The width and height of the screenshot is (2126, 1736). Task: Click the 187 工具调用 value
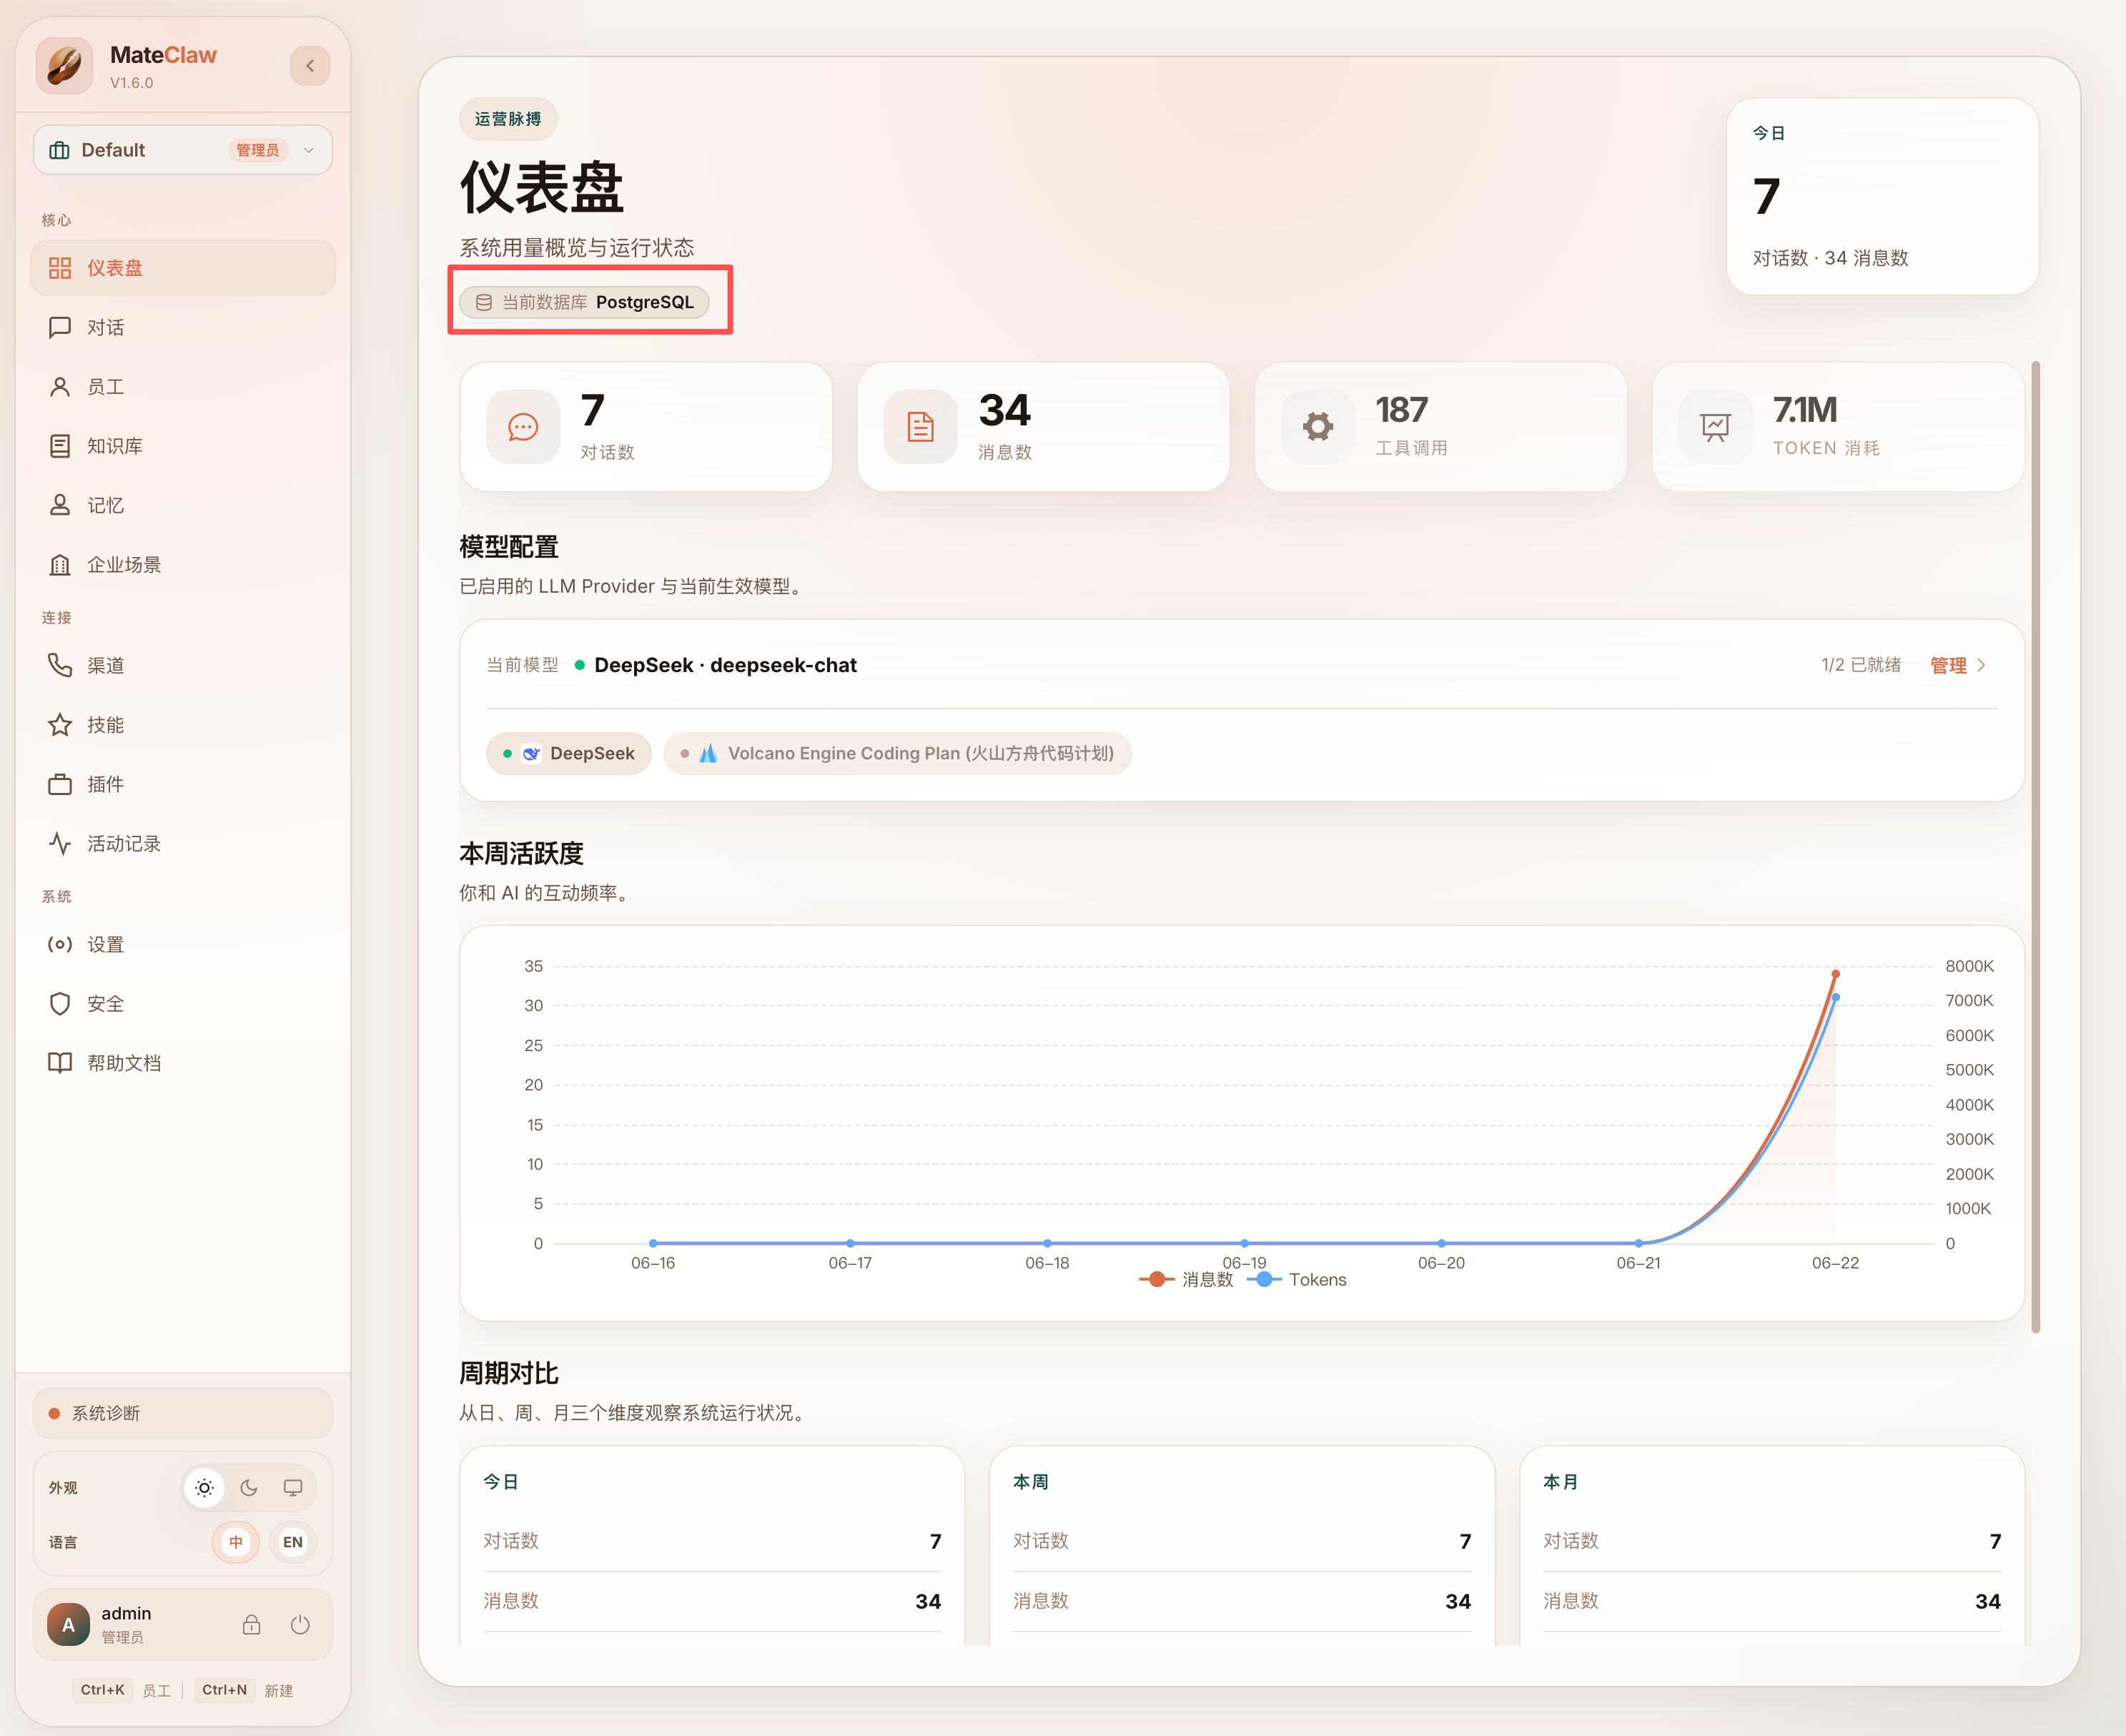1401,410
